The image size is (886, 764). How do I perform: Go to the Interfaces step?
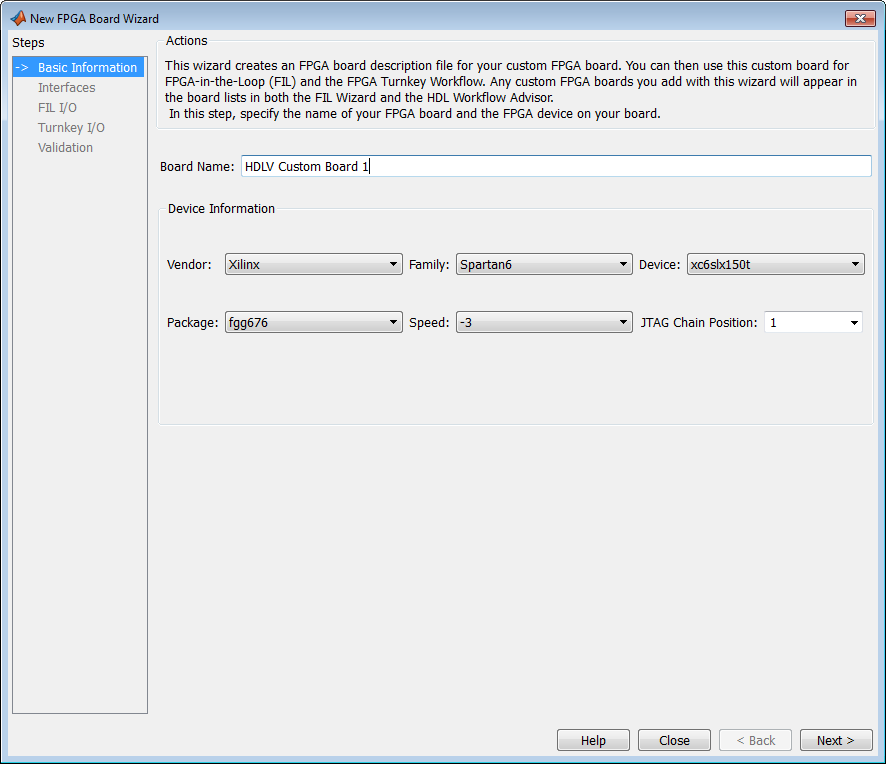[x=67, y=88]
